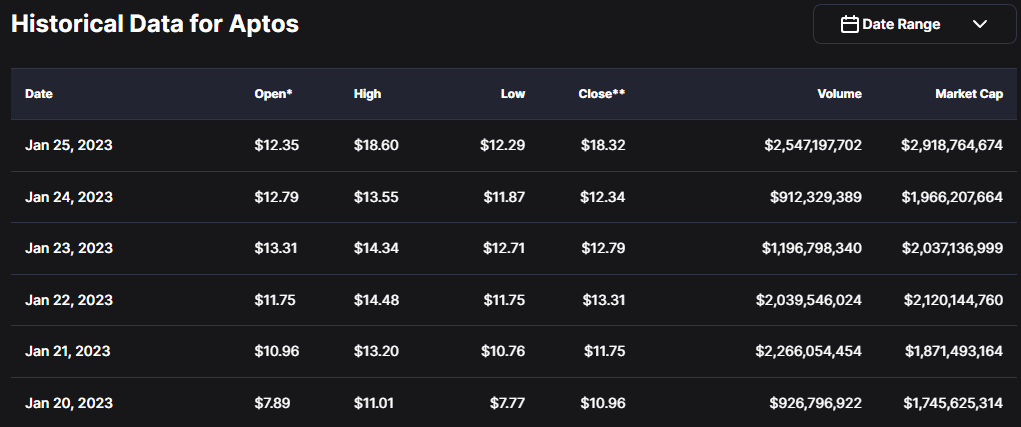The height and width of the screenshot is (427, 1021).
Task: Sort by the Date column header
Action: click(x=39, y=94)
